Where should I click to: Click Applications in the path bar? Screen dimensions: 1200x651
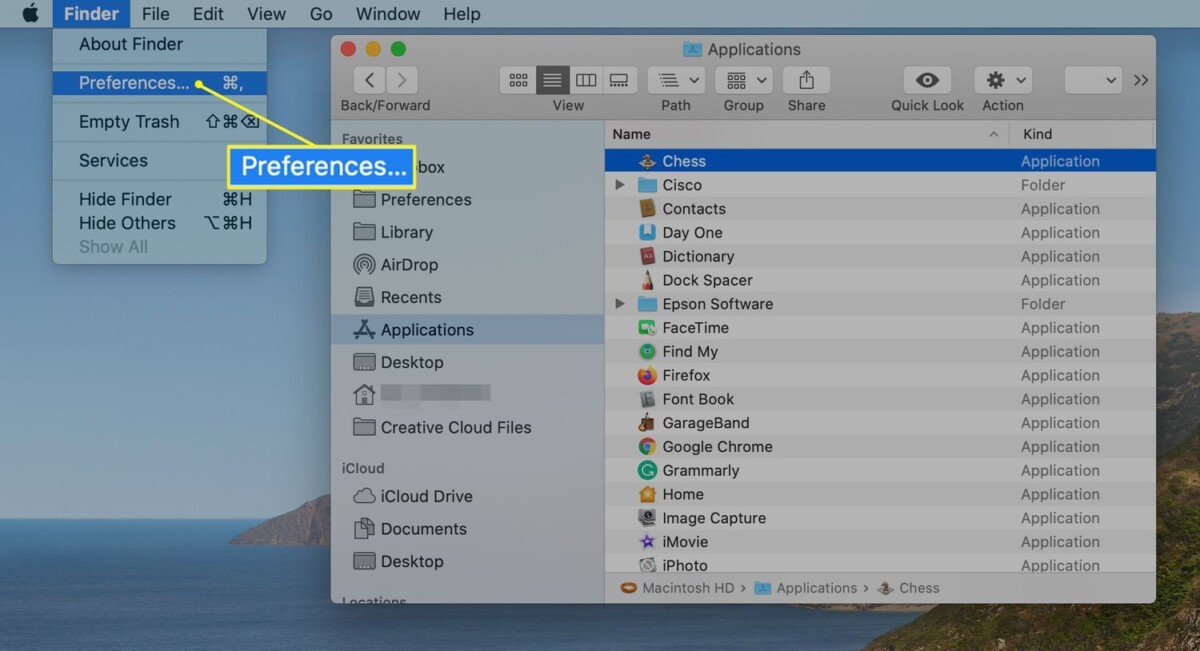pyautogui.click(x=806, y=588)
